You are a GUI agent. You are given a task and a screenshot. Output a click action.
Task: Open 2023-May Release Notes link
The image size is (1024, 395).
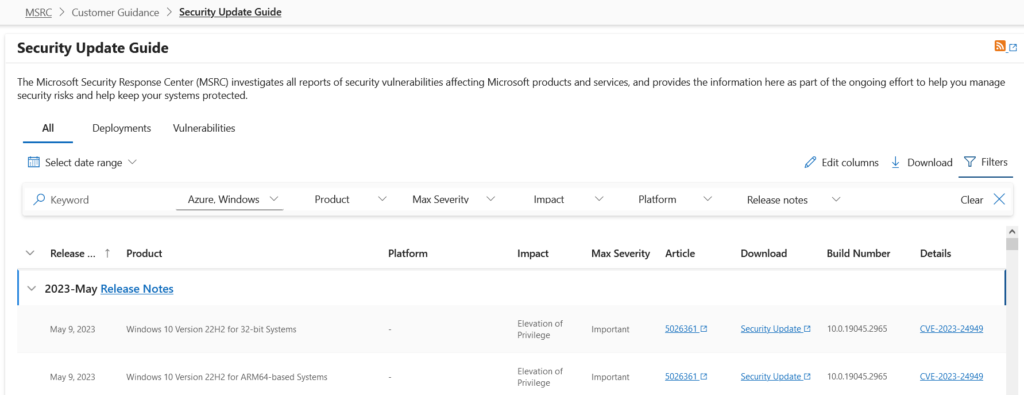(137, 289)
